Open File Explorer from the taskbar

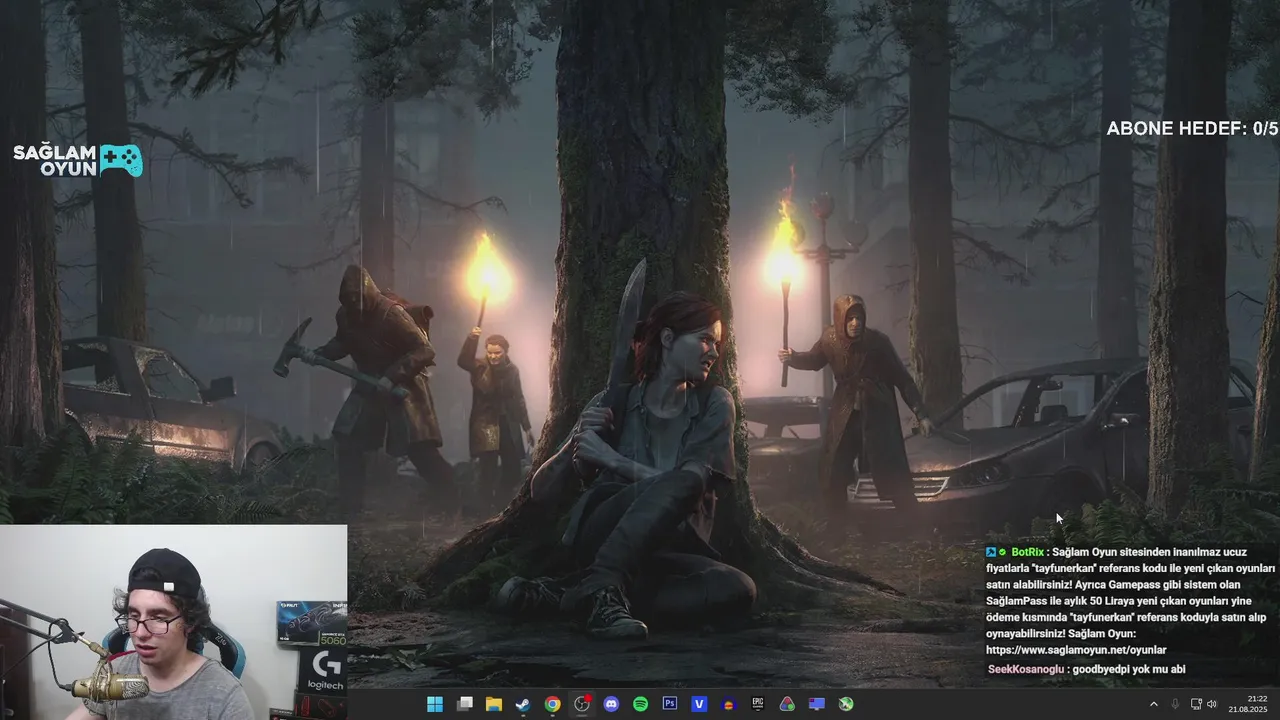coord(494,704)
